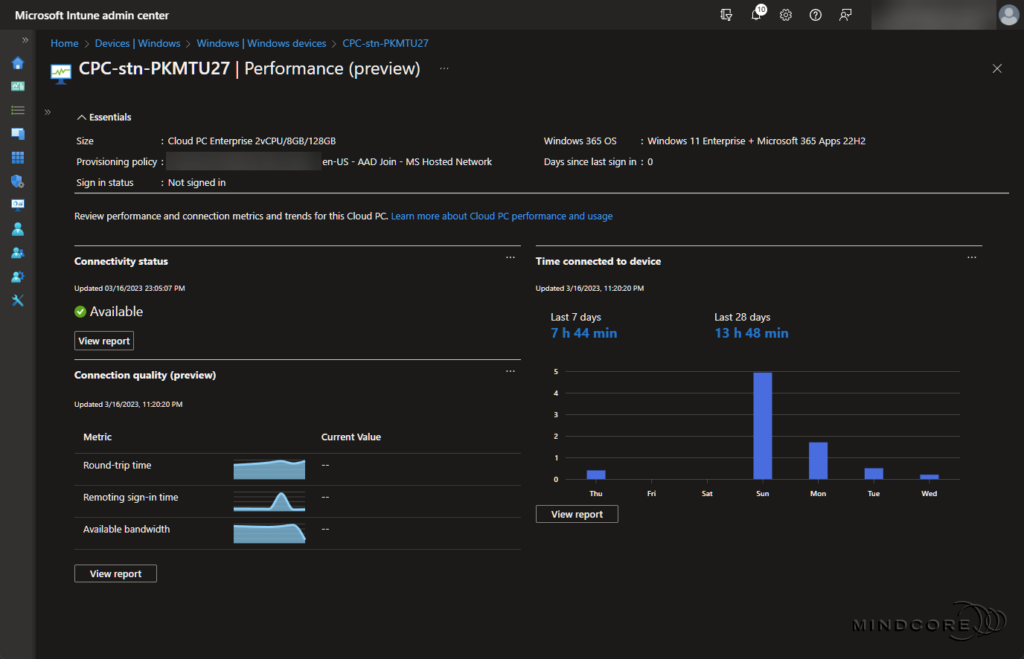The image size is (1024, 659).
Task: Select the Tenant administration icon
Action: (17, 276)
